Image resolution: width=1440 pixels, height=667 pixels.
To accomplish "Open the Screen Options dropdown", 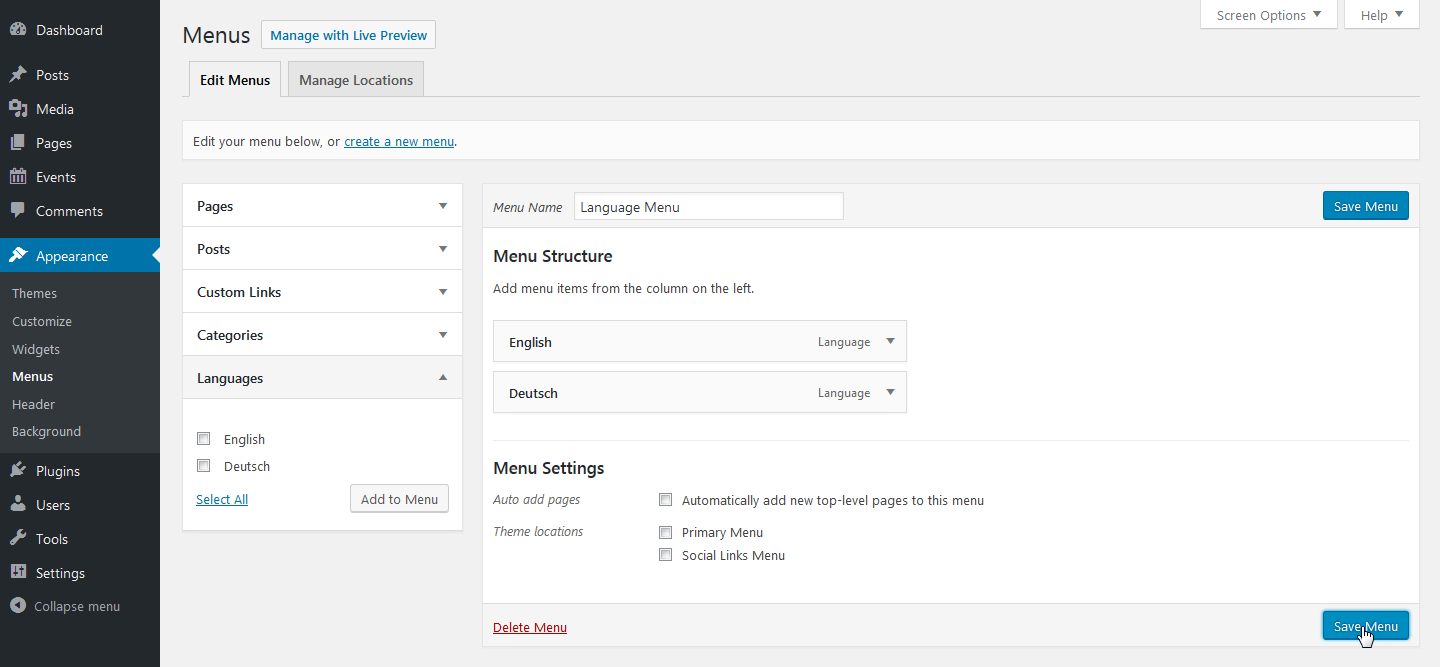I will pyautogui.click(x=1268, y=15).
